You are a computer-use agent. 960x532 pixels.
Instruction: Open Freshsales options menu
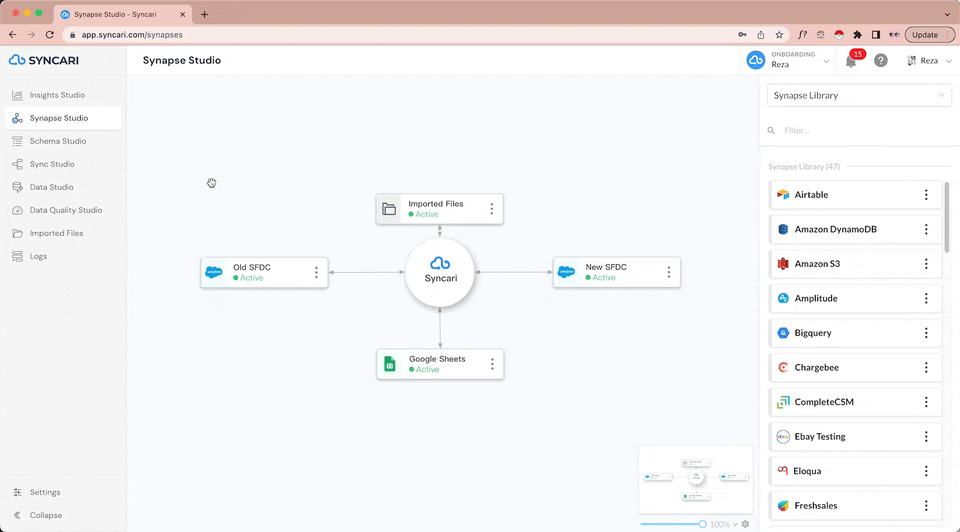(926, 506)
